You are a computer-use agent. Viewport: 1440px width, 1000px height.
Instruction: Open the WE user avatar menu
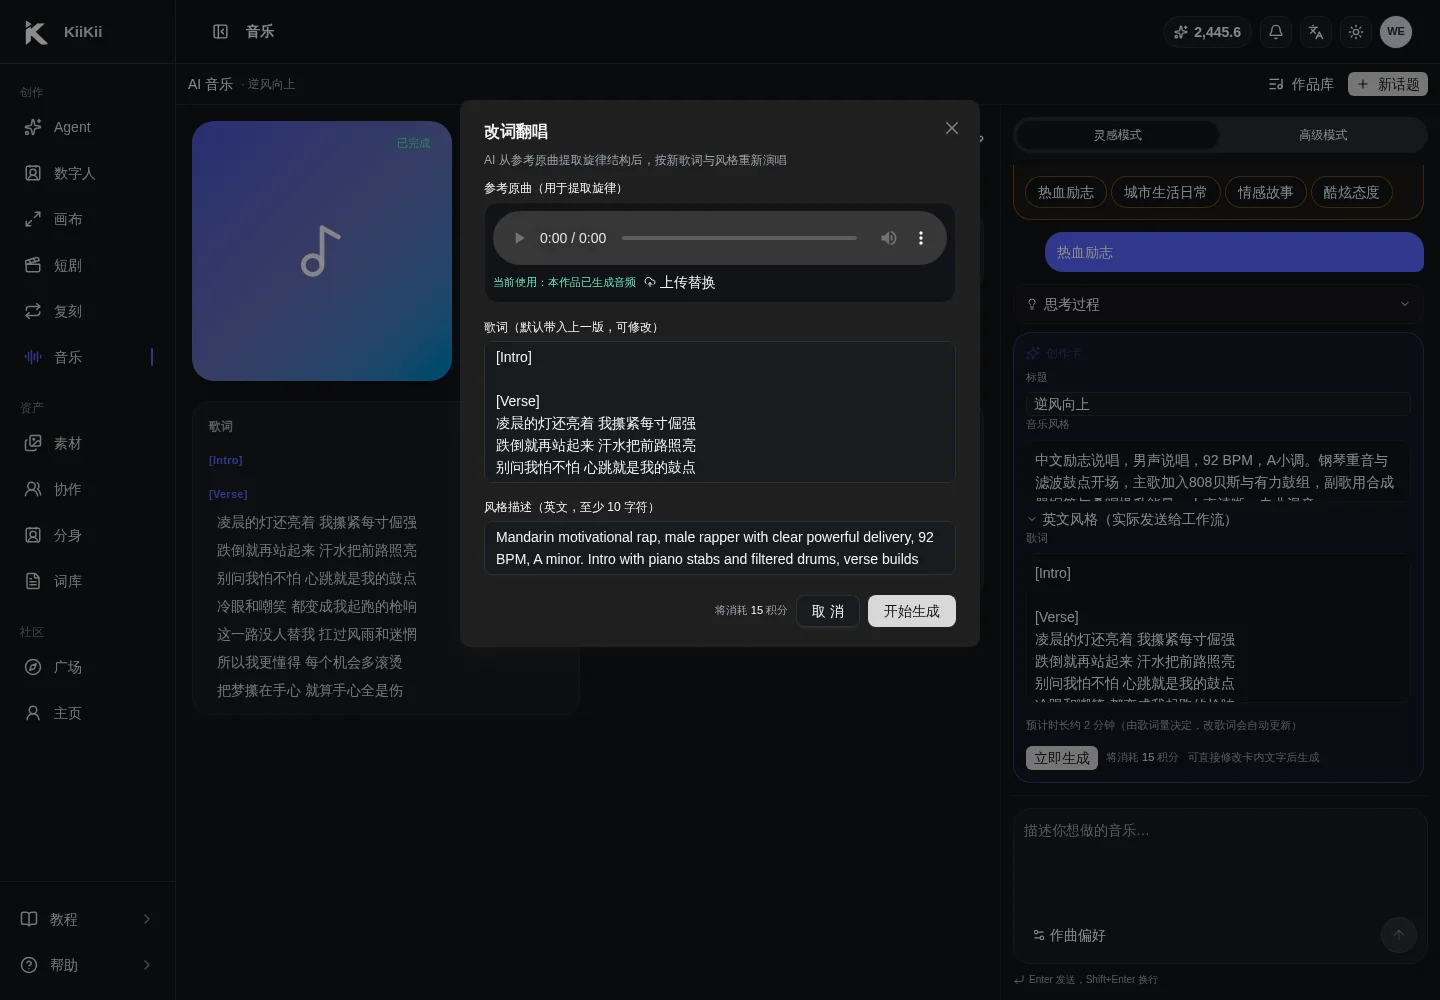pyautogui.click(x=1396, y=32)
